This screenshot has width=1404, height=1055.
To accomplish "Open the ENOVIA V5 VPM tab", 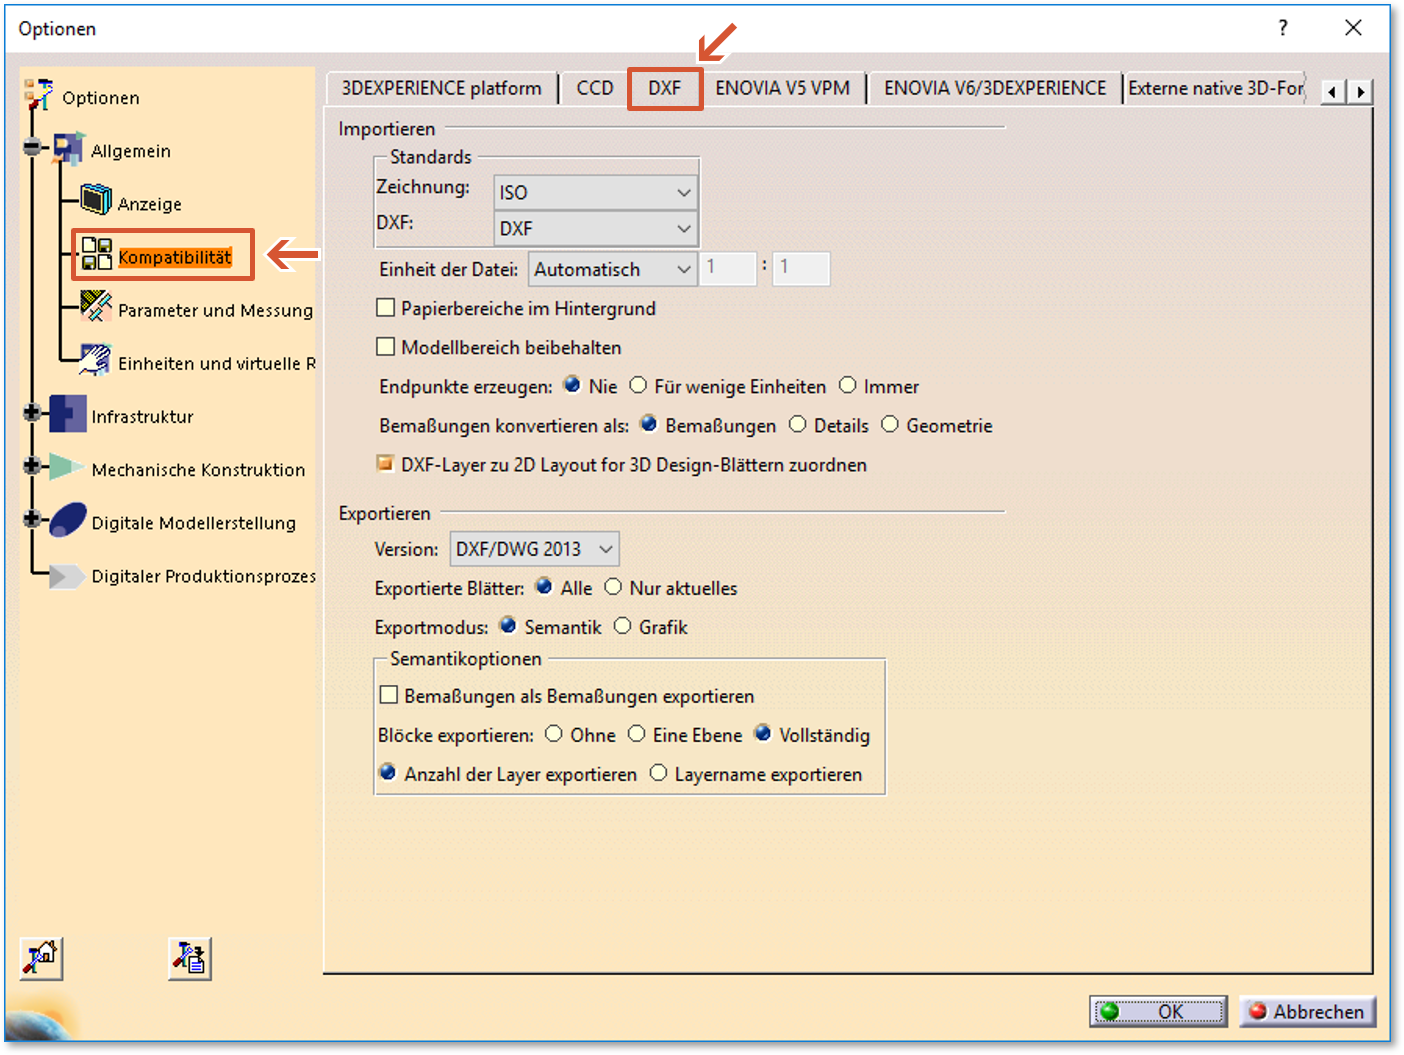I will coord(782,88).
